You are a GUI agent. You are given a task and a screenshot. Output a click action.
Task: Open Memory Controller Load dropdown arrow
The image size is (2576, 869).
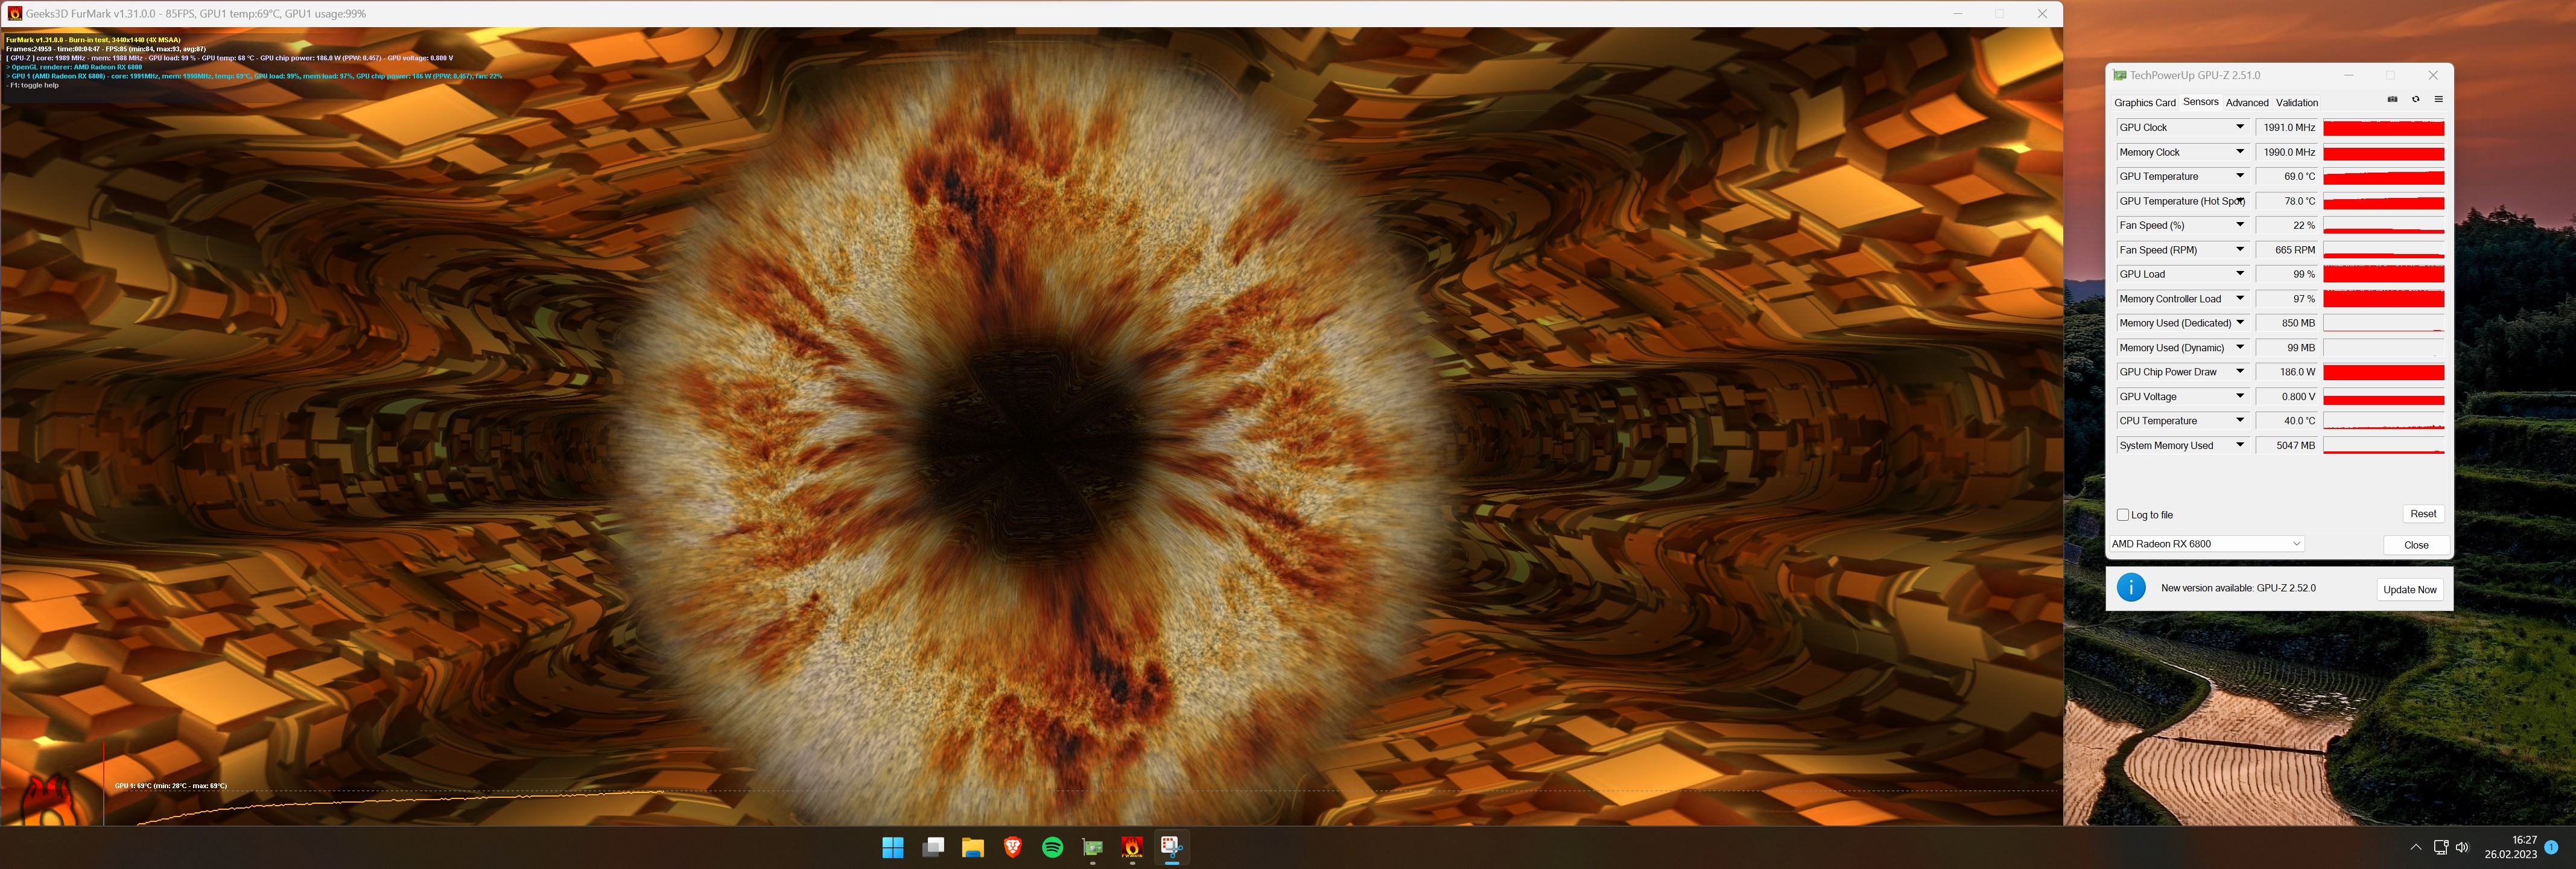2240,298
